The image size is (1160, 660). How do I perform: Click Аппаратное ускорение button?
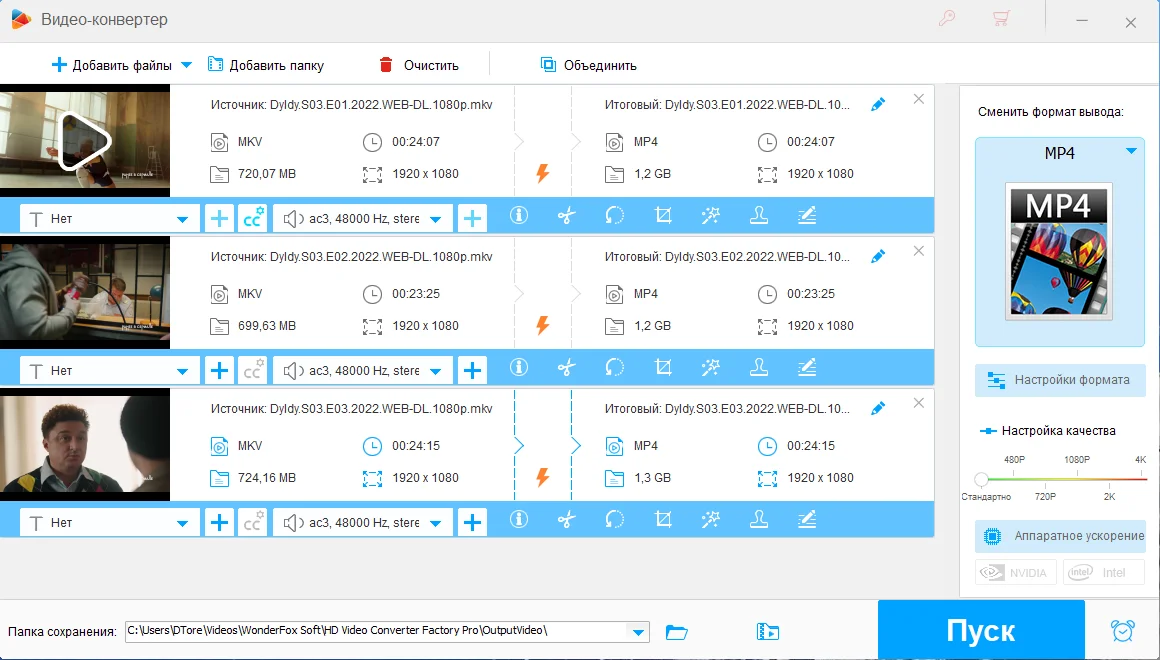pyautogui.click(x=1060, y=536)
